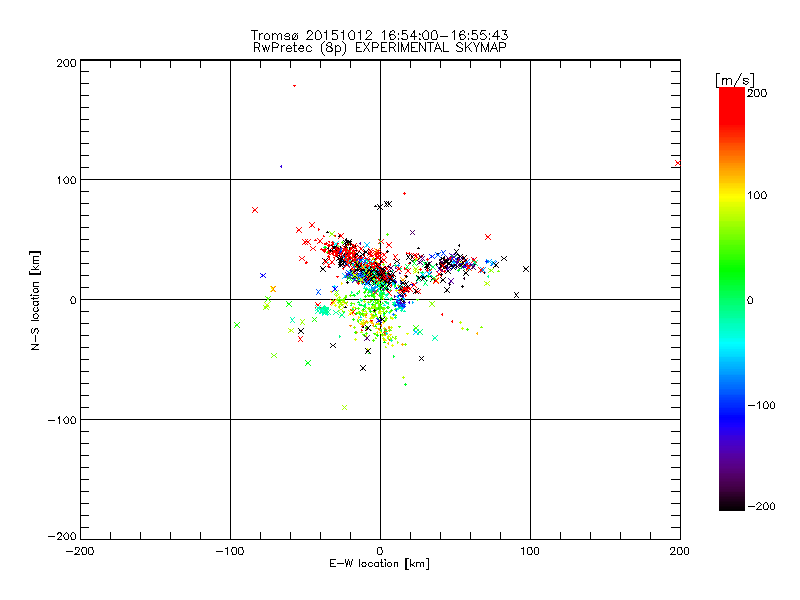Click the Tromsø date and time title
The height and width of the screenshot is (600, 800).
(380, 35)
